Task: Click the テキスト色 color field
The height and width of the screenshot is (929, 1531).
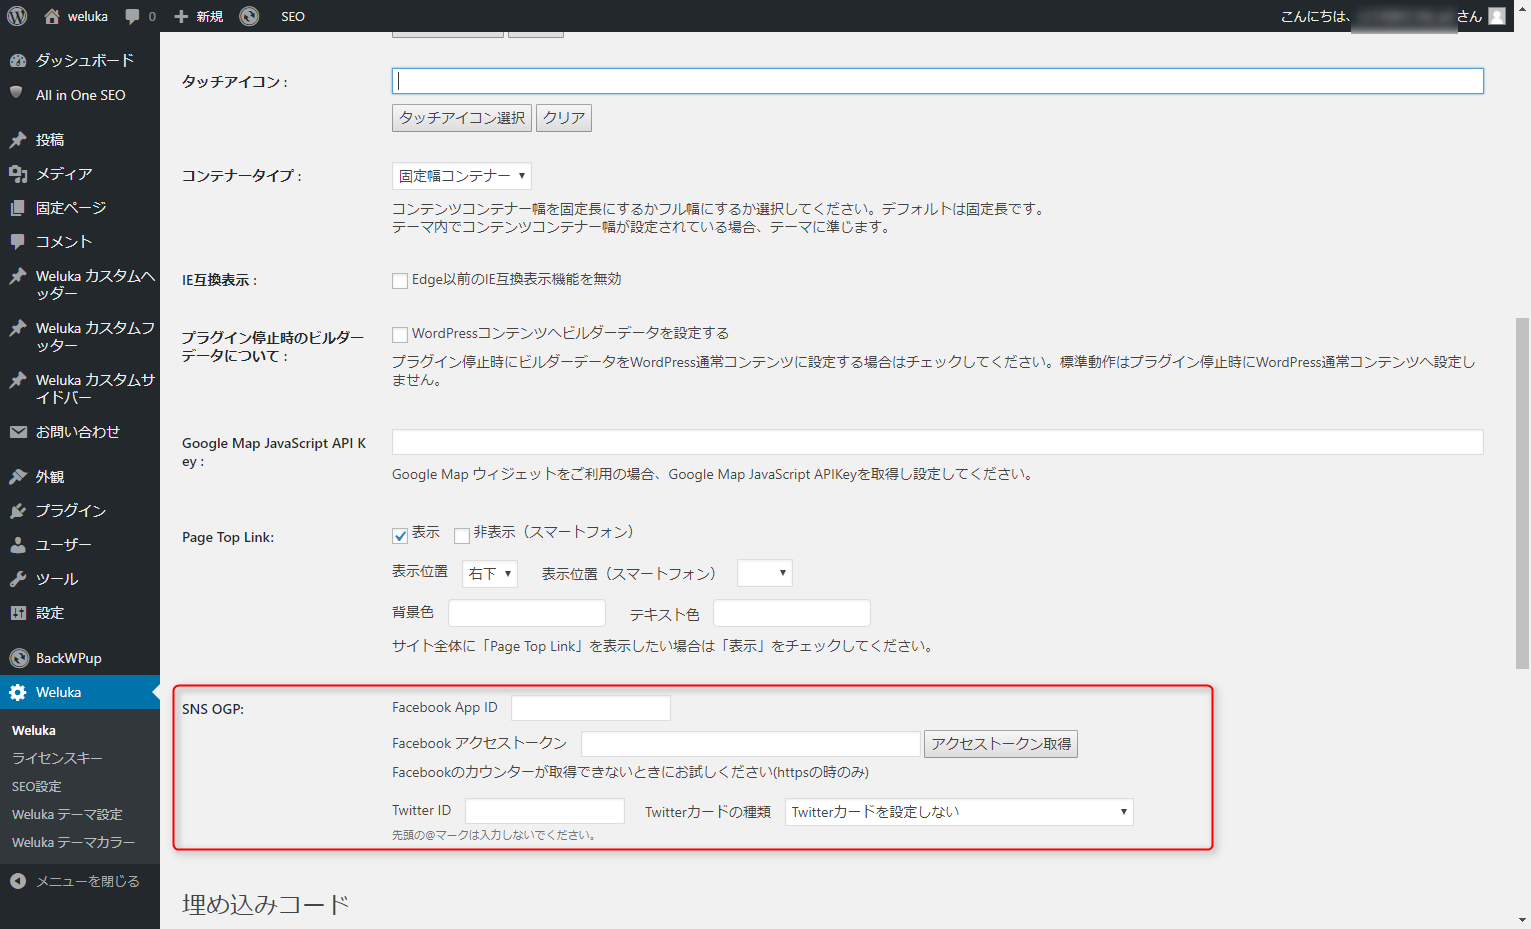Action: coord(792,613)
